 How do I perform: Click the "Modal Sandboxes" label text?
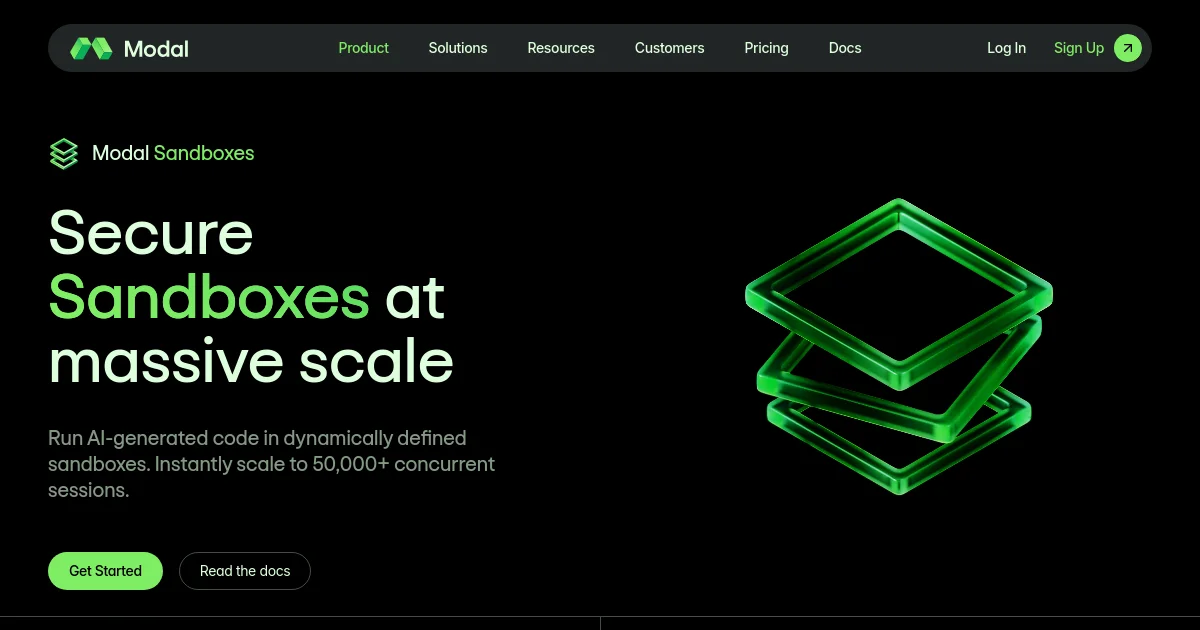pos(173,153)
